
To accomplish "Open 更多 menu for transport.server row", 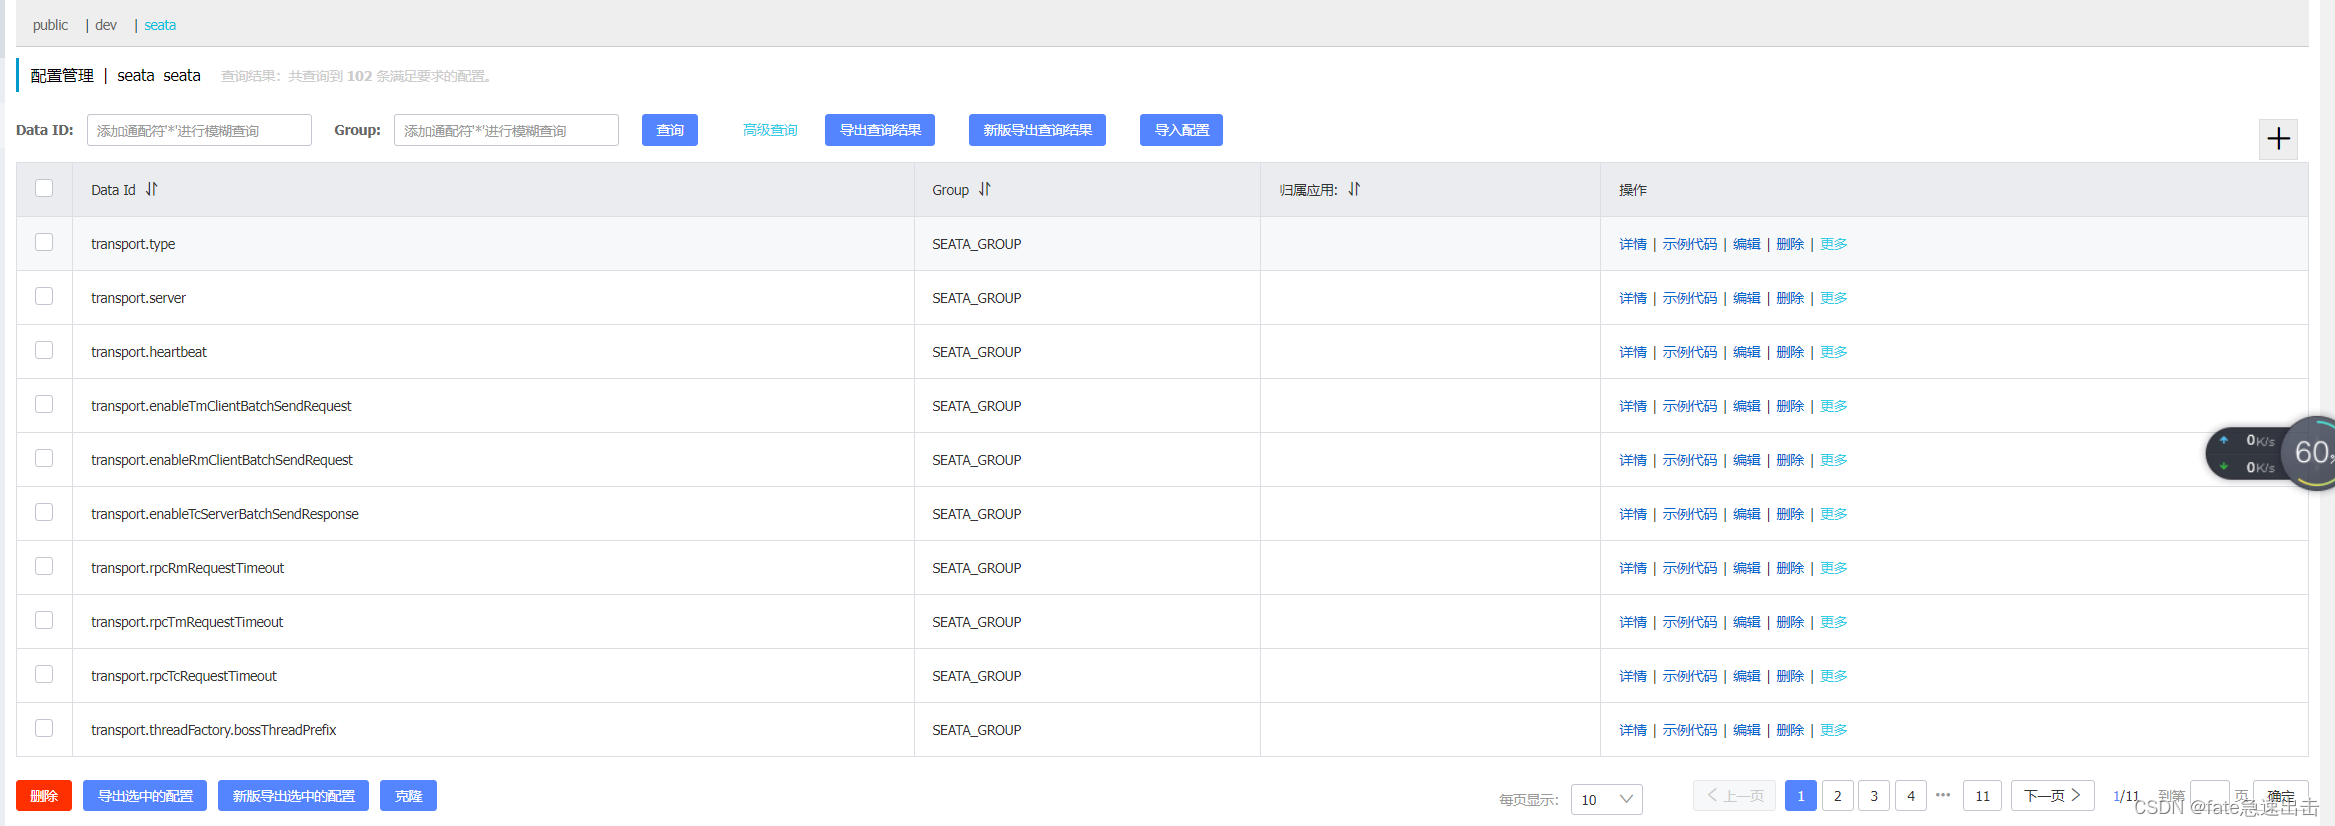I will (x=1834, y=298).
